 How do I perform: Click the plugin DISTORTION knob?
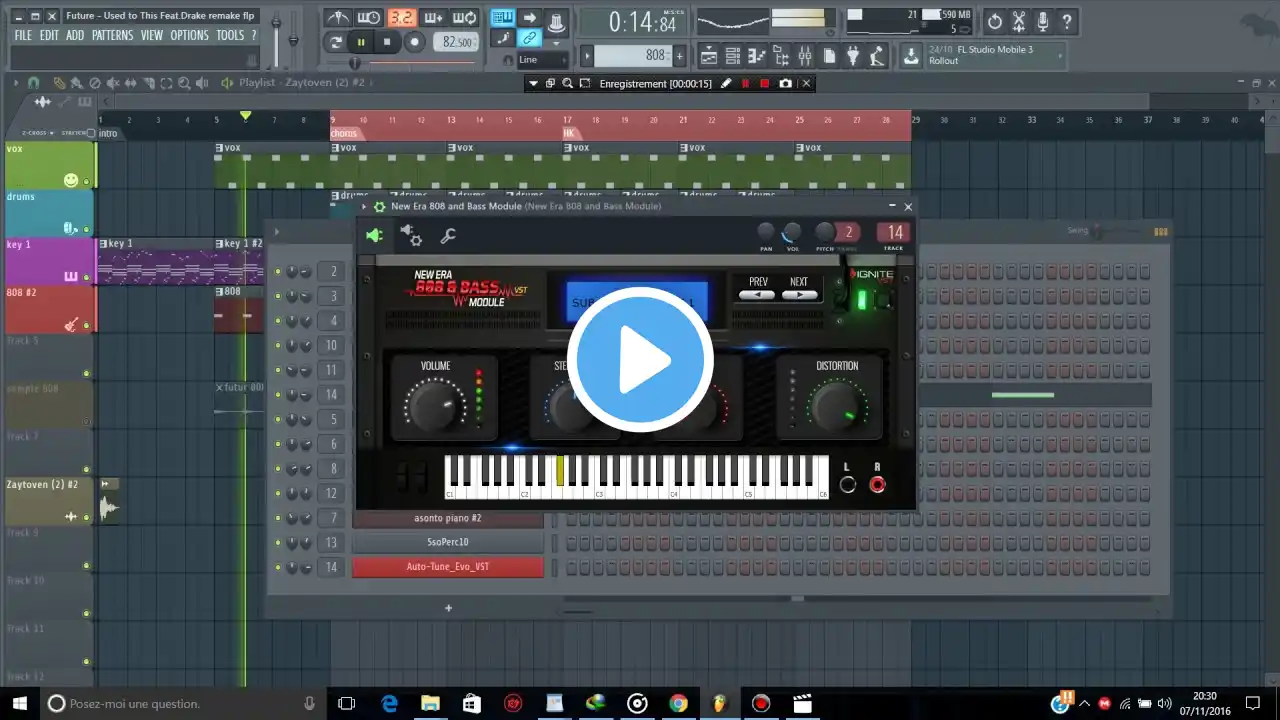tap(836, 405)
